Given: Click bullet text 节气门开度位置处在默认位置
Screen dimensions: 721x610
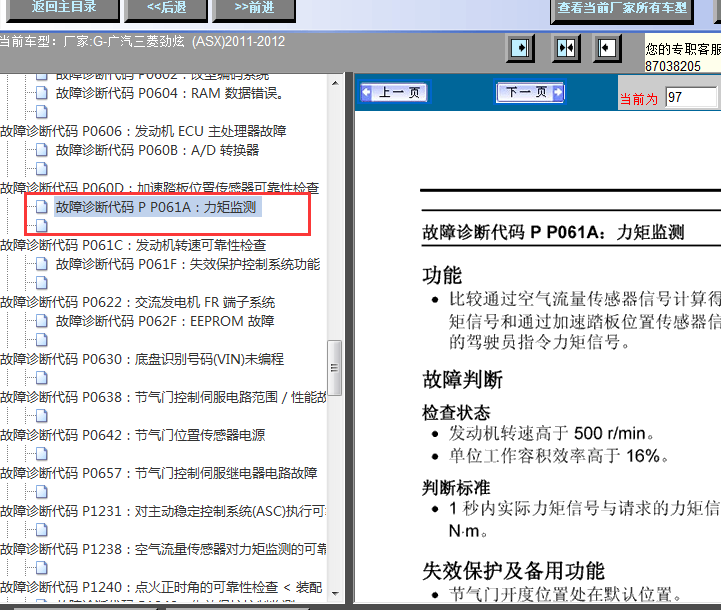Looking at the screenshot, I should (x=566, y=594).
